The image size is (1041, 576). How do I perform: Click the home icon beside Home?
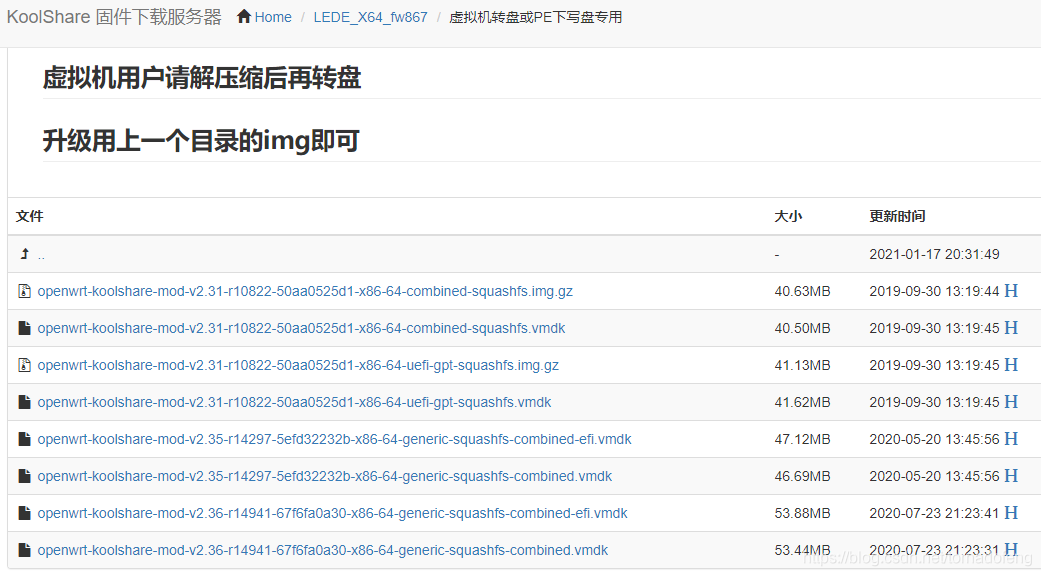[244, 17]
